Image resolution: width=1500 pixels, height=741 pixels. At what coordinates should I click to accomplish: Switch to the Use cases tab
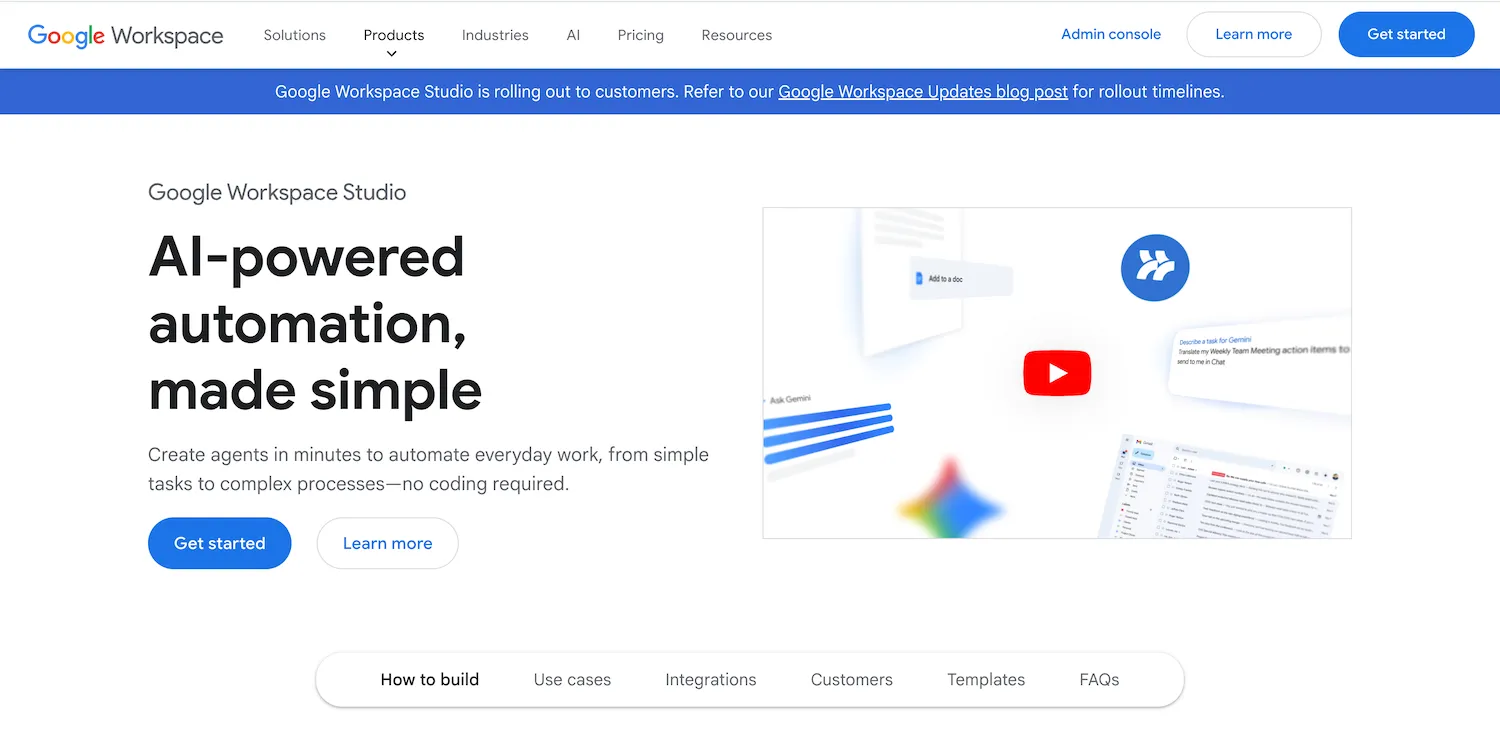(572, 679)
